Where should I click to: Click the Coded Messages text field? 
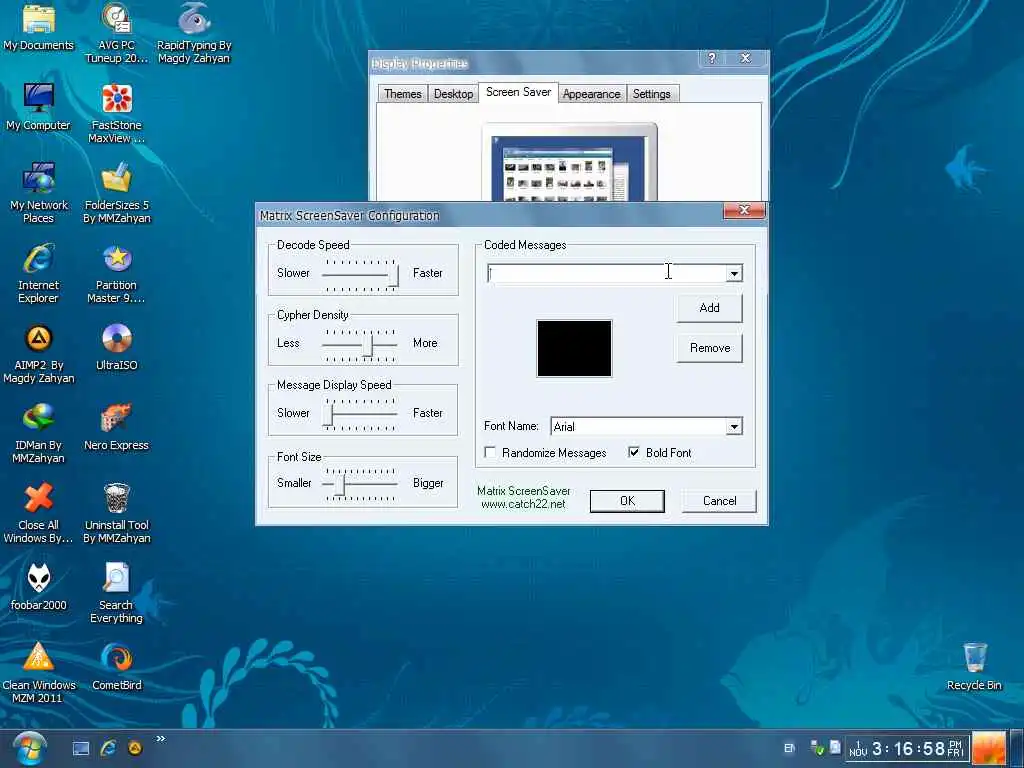pos(607,274)
